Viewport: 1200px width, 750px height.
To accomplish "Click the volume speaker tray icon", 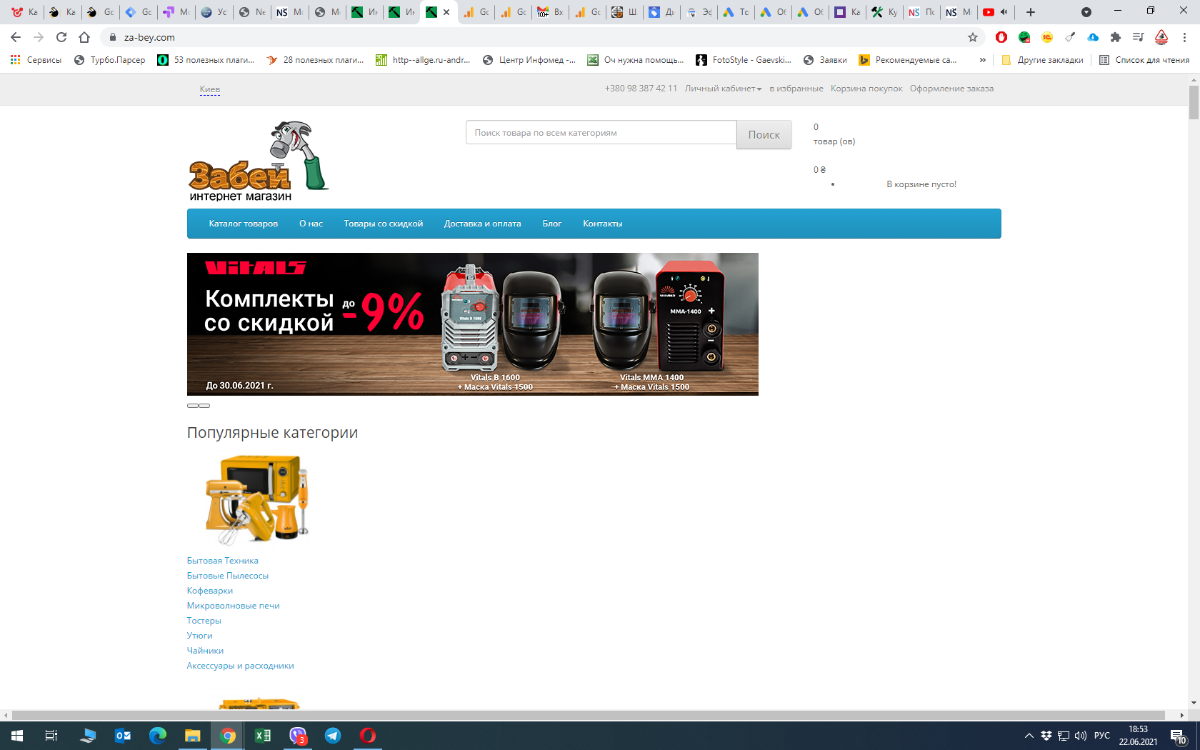I will click(1080, 736).
